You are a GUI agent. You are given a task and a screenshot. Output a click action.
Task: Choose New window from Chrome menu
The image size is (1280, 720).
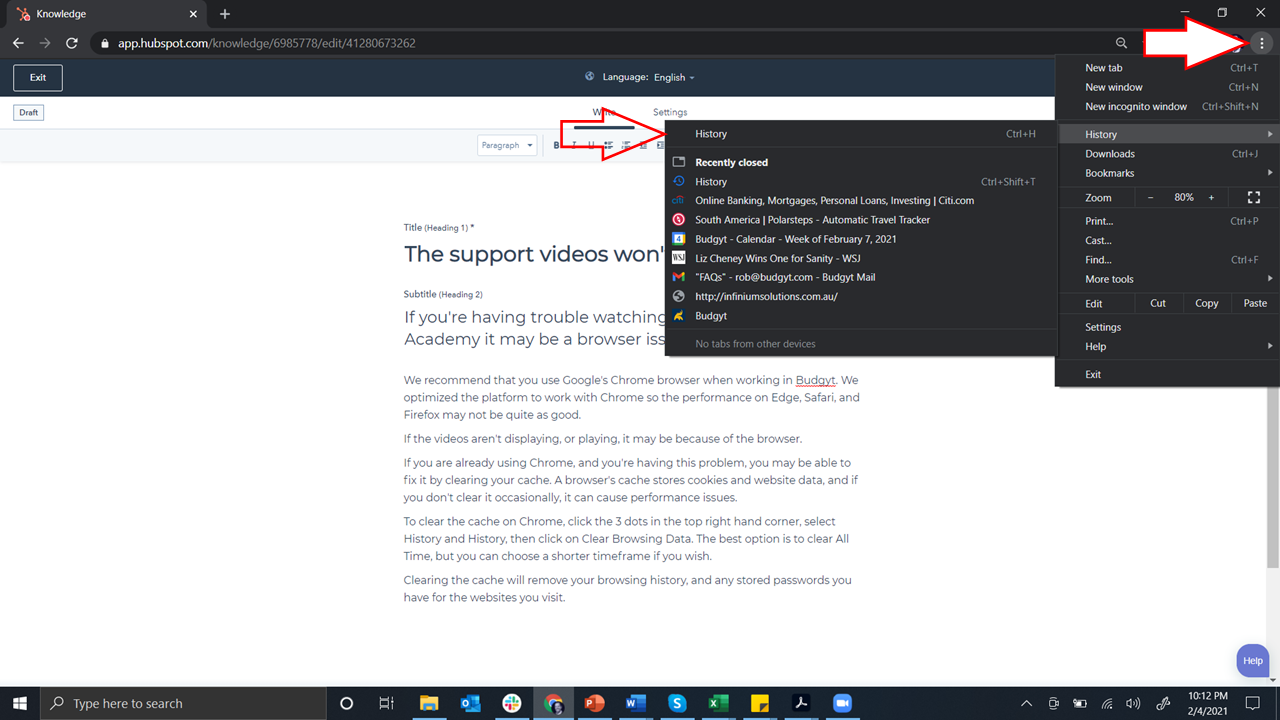pyautogui.click(x=1167, y=87)
